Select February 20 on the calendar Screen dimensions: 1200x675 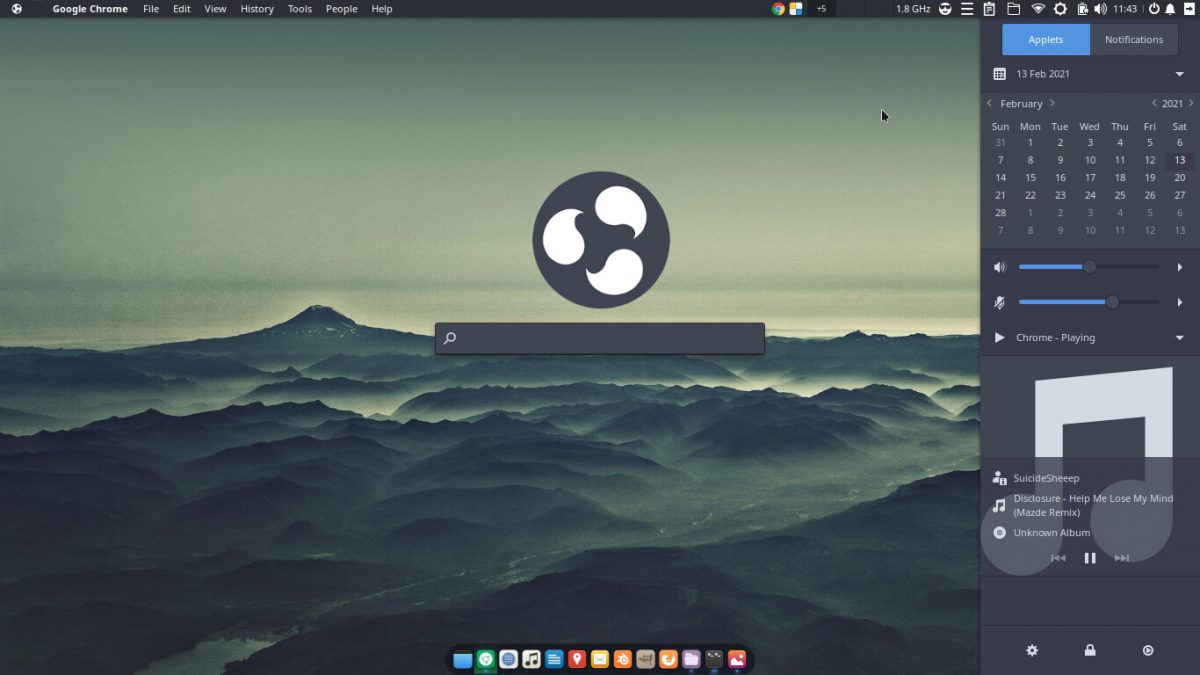[x=1179, y=177]
